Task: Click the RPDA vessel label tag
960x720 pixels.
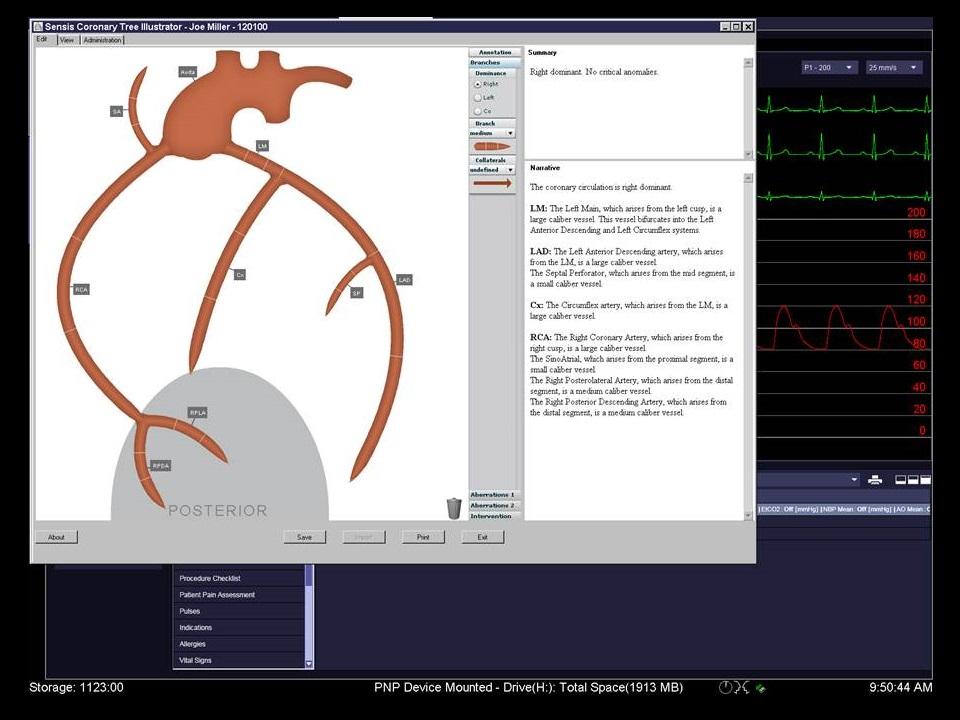Action: click(x=160, y=466)
